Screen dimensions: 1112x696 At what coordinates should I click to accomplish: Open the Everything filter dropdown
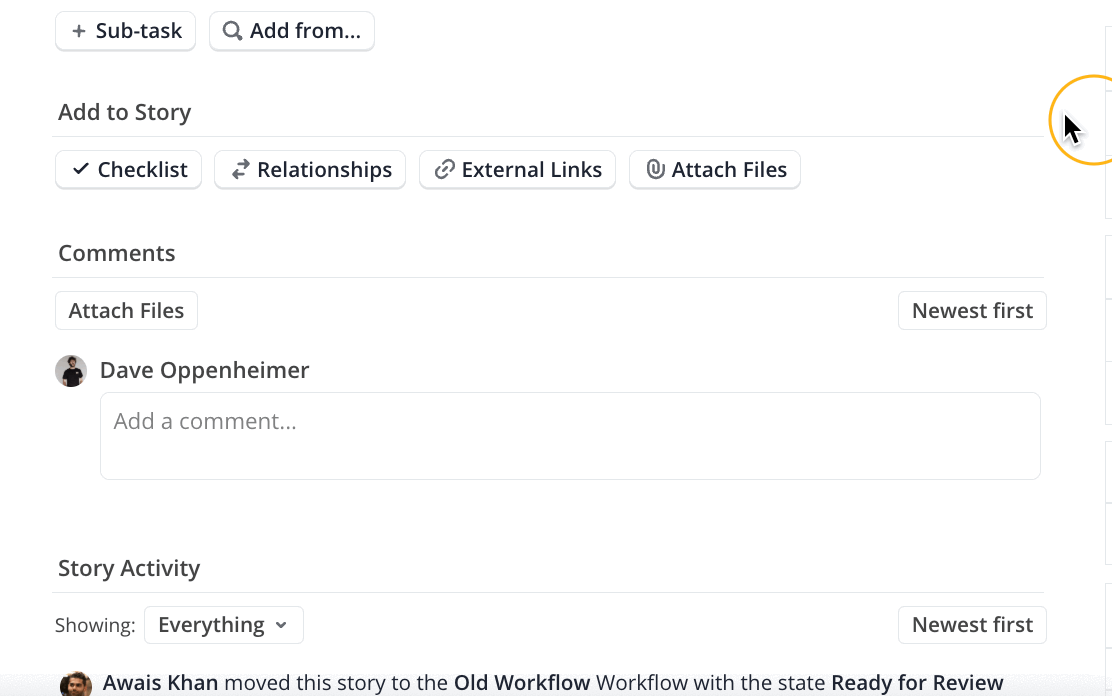coord(223,625)
